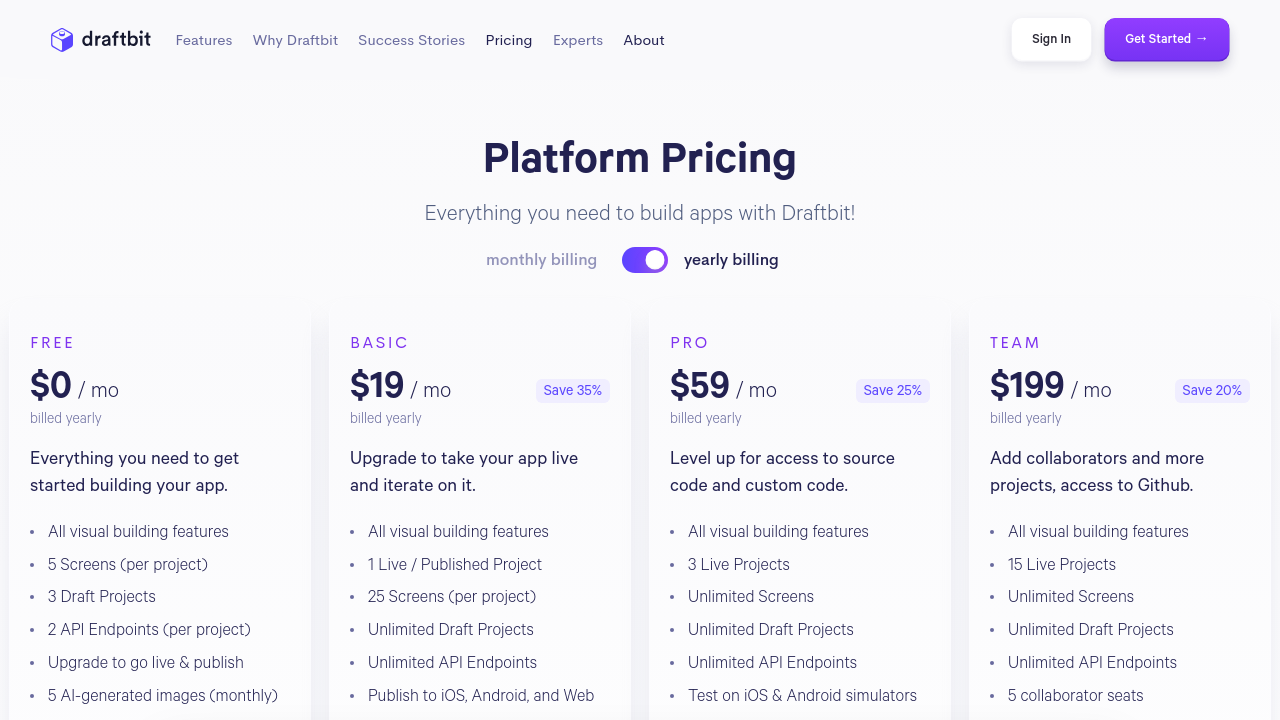
Task: Click the Save 25% badge on Pro
Action: click(x=893, y=391)
